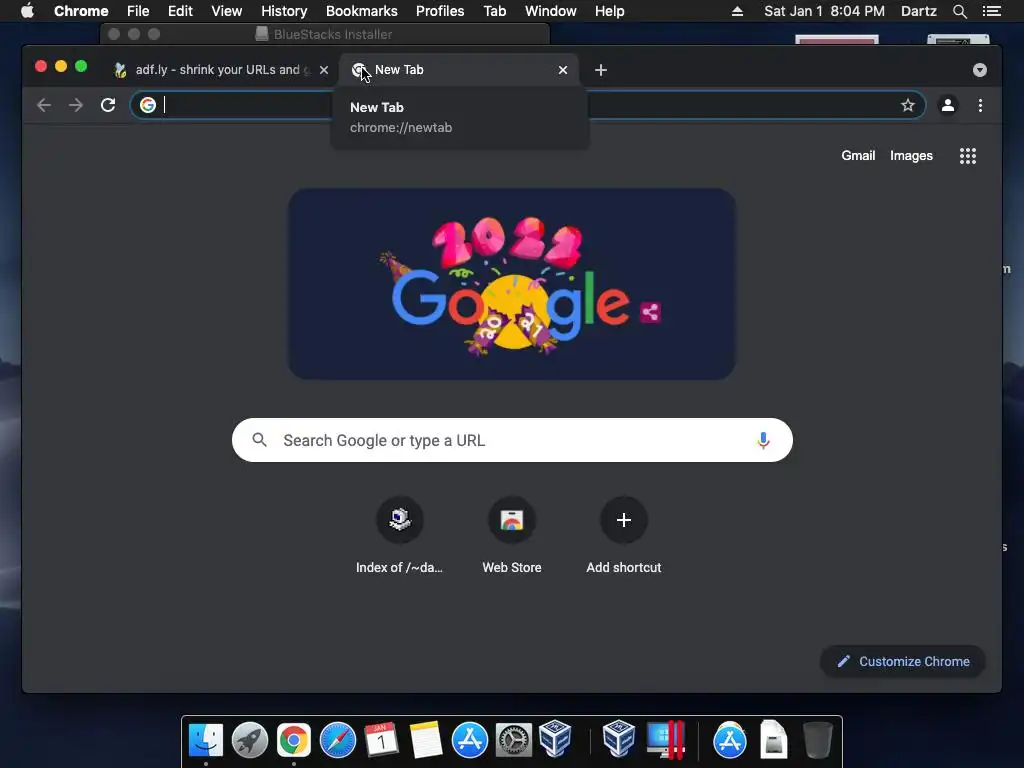This screenshot has height=768, width=1024.
Task: Click the Chrome icon in the Dock
Action: tap(294, 740)
